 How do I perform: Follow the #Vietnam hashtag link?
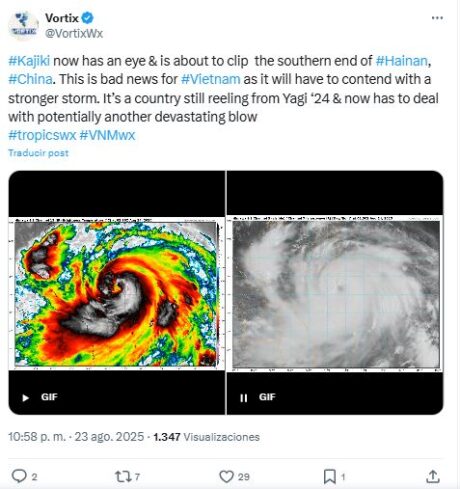point(211,79)
